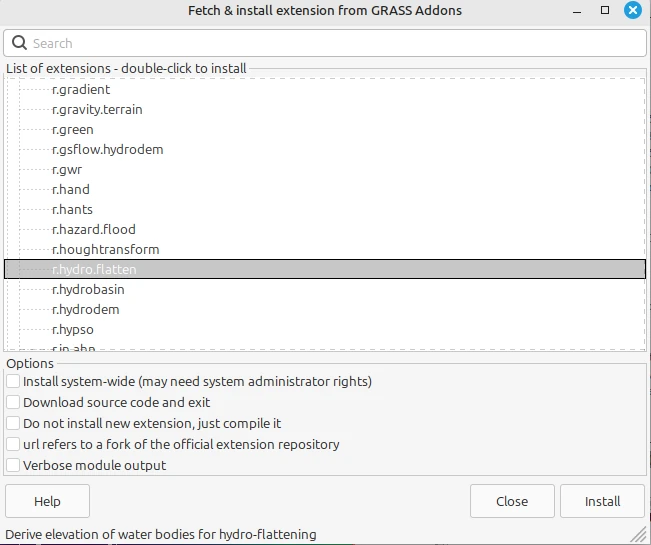The height and width of the screenshot is (545, 651).
Task: Enable url refers to a fork option
Action: click(13, 444)
